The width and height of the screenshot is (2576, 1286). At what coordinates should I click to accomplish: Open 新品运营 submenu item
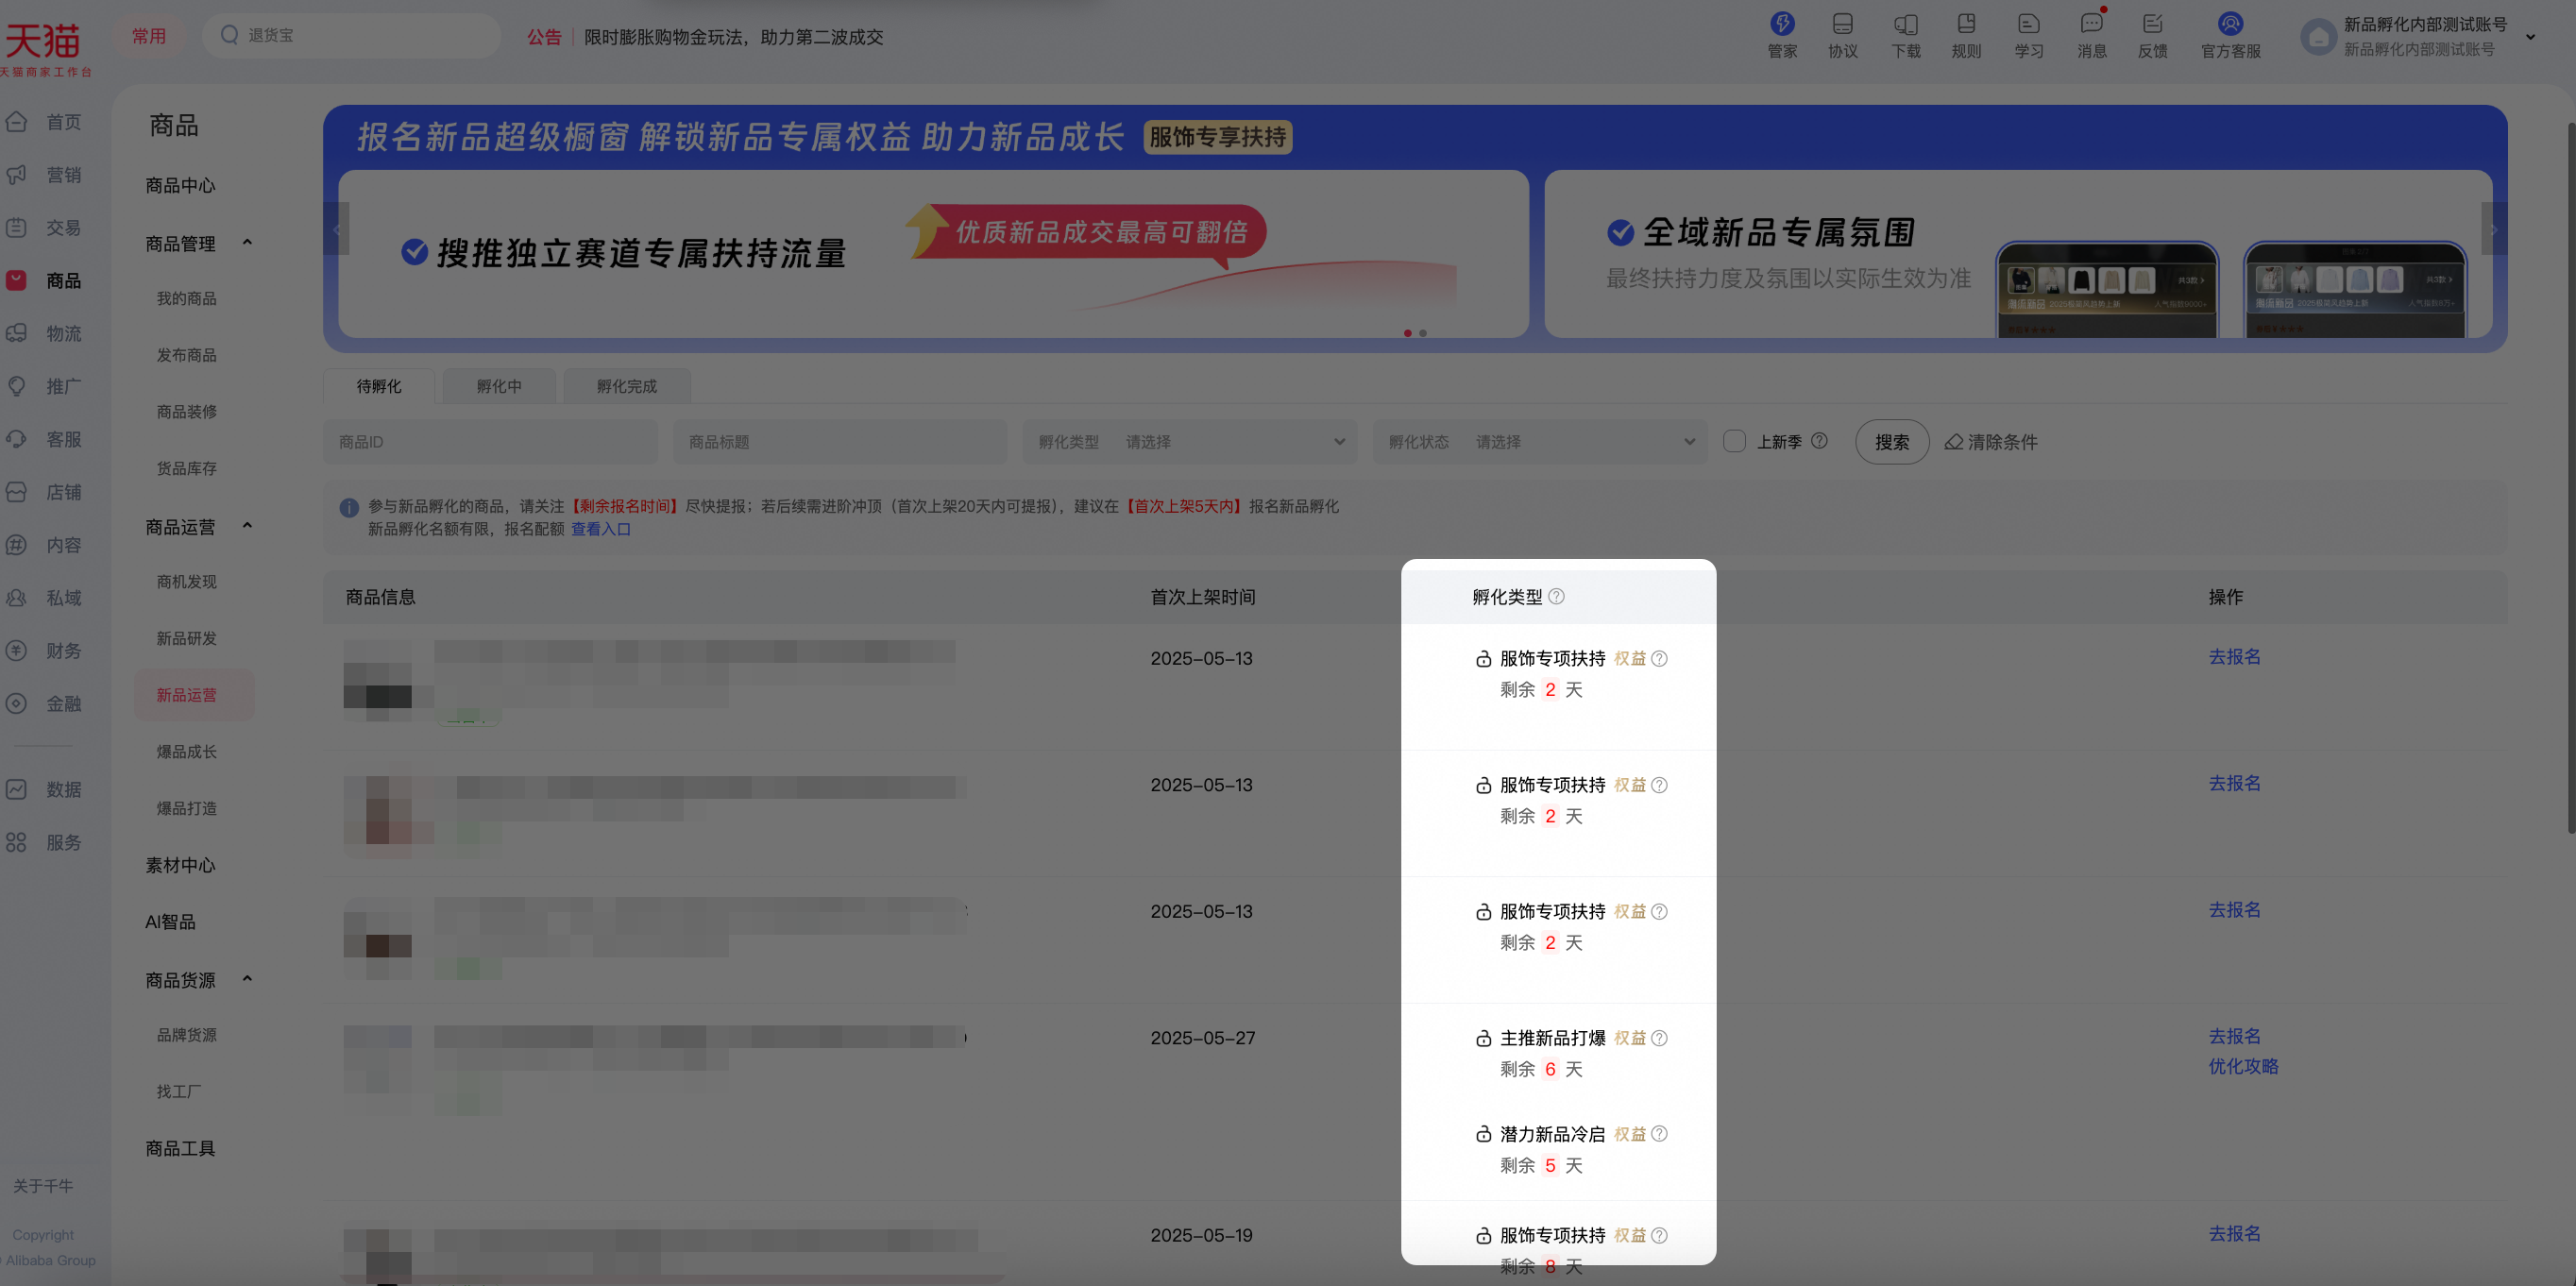[x=194, y=695]
